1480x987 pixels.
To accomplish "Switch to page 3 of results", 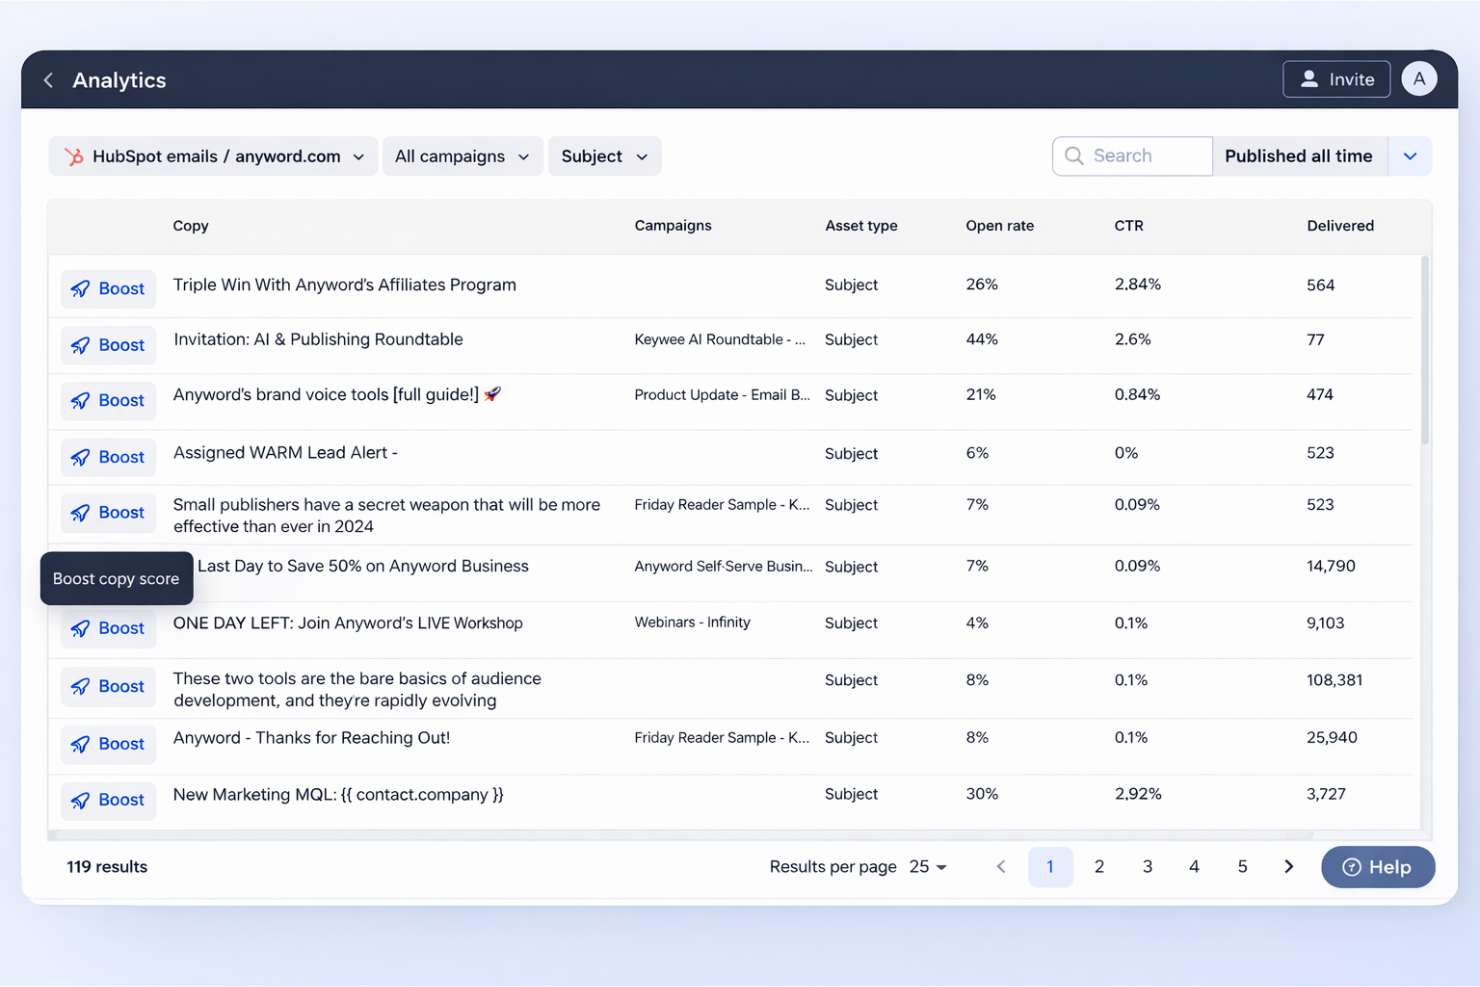I will (1147, 867).
